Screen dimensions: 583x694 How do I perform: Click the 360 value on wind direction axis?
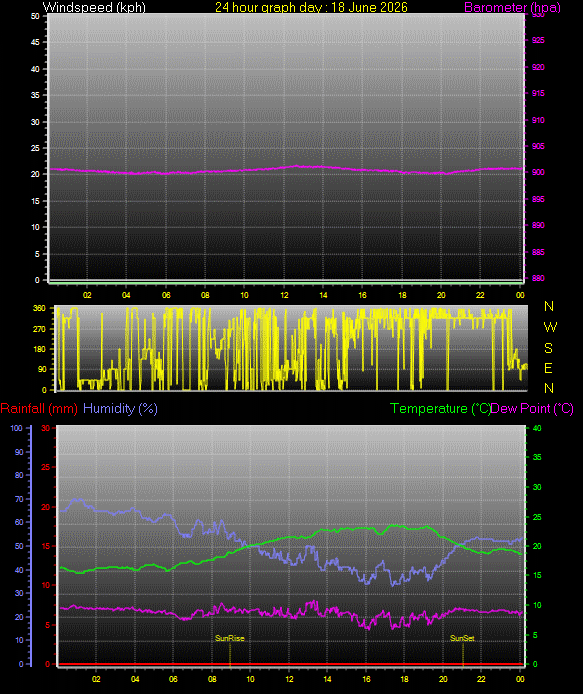[39, 308]
